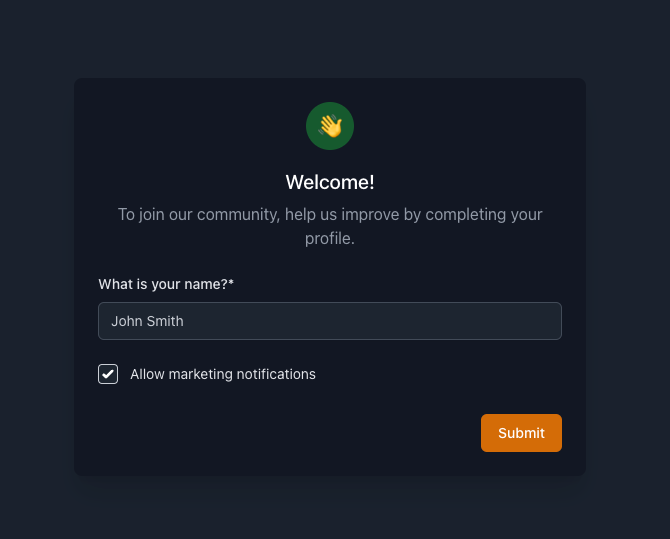670x539 pixels.
Task: Click the words "marketing notifications"
Action: (242, 374)
